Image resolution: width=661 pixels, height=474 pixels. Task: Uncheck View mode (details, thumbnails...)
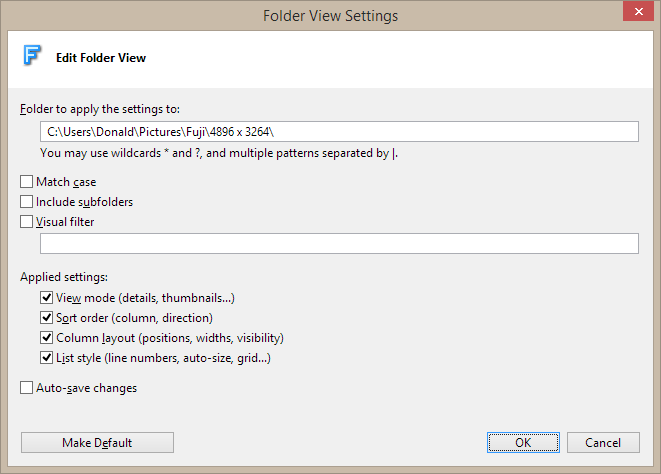point(47,298)
